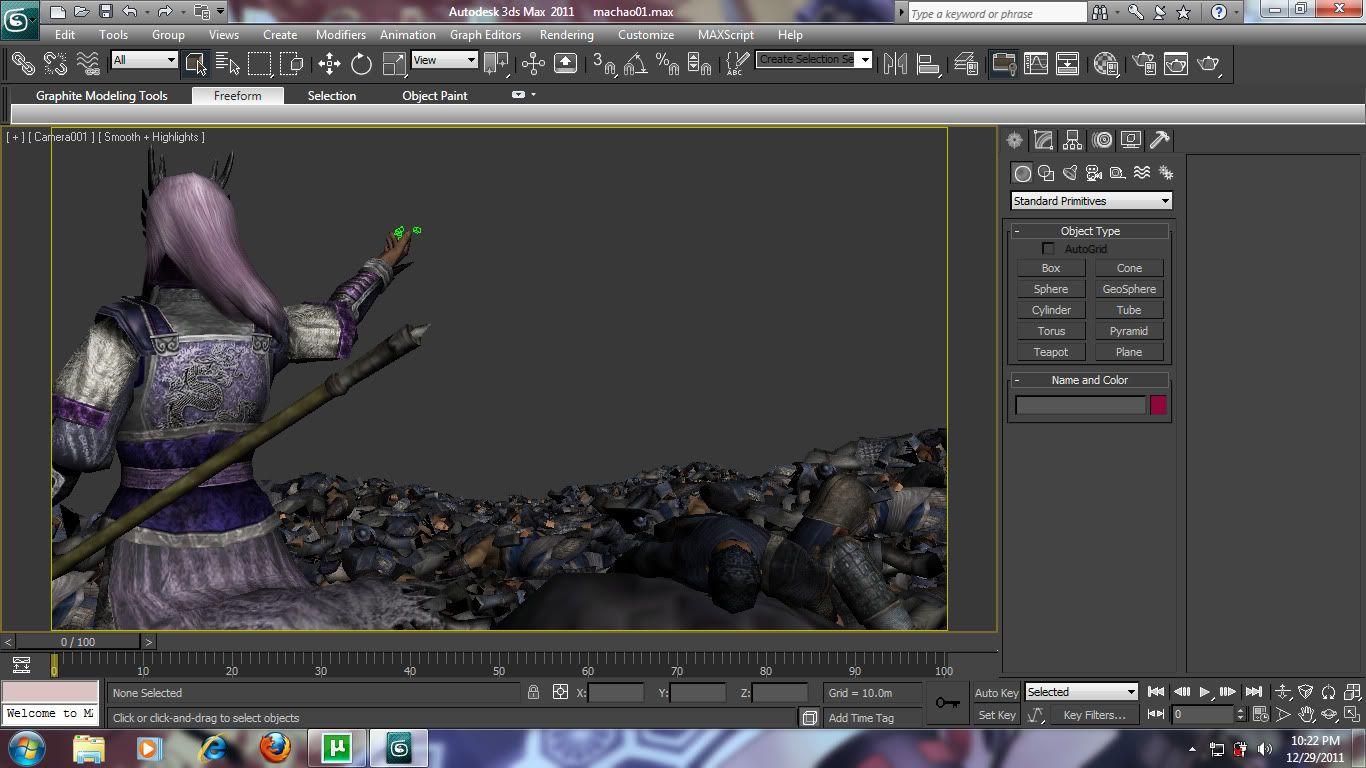Switch to Graphite Modeling Tools tab
This screenshot has width=1366, height=768.
click(x=102, y=96)
